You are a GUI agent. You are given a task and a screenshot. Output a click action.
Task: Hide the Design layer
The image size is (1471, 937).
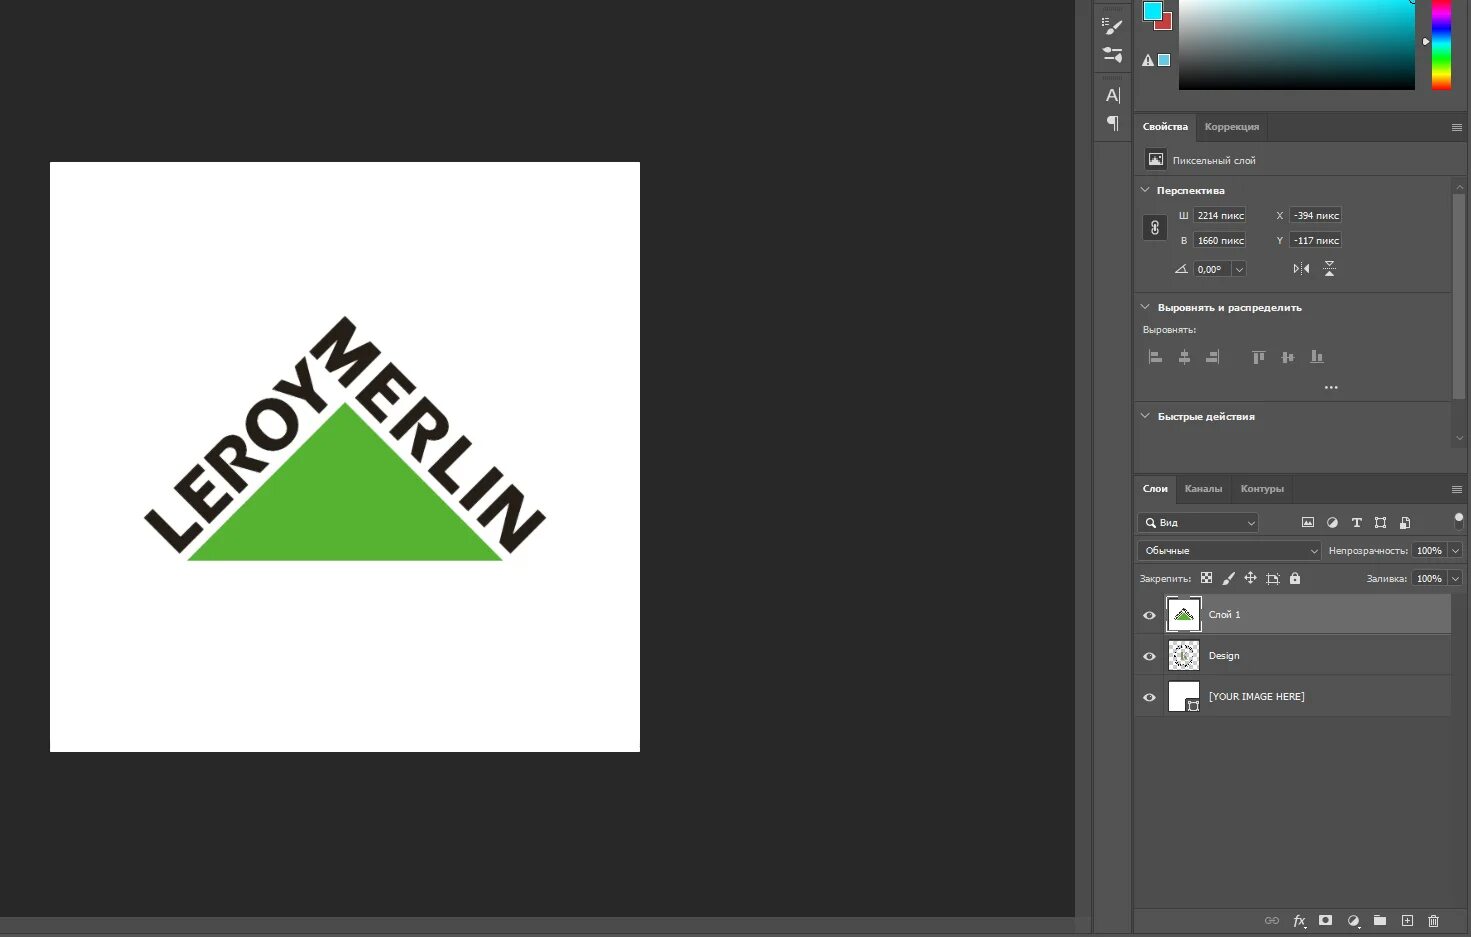click(x=1149, y=656)
